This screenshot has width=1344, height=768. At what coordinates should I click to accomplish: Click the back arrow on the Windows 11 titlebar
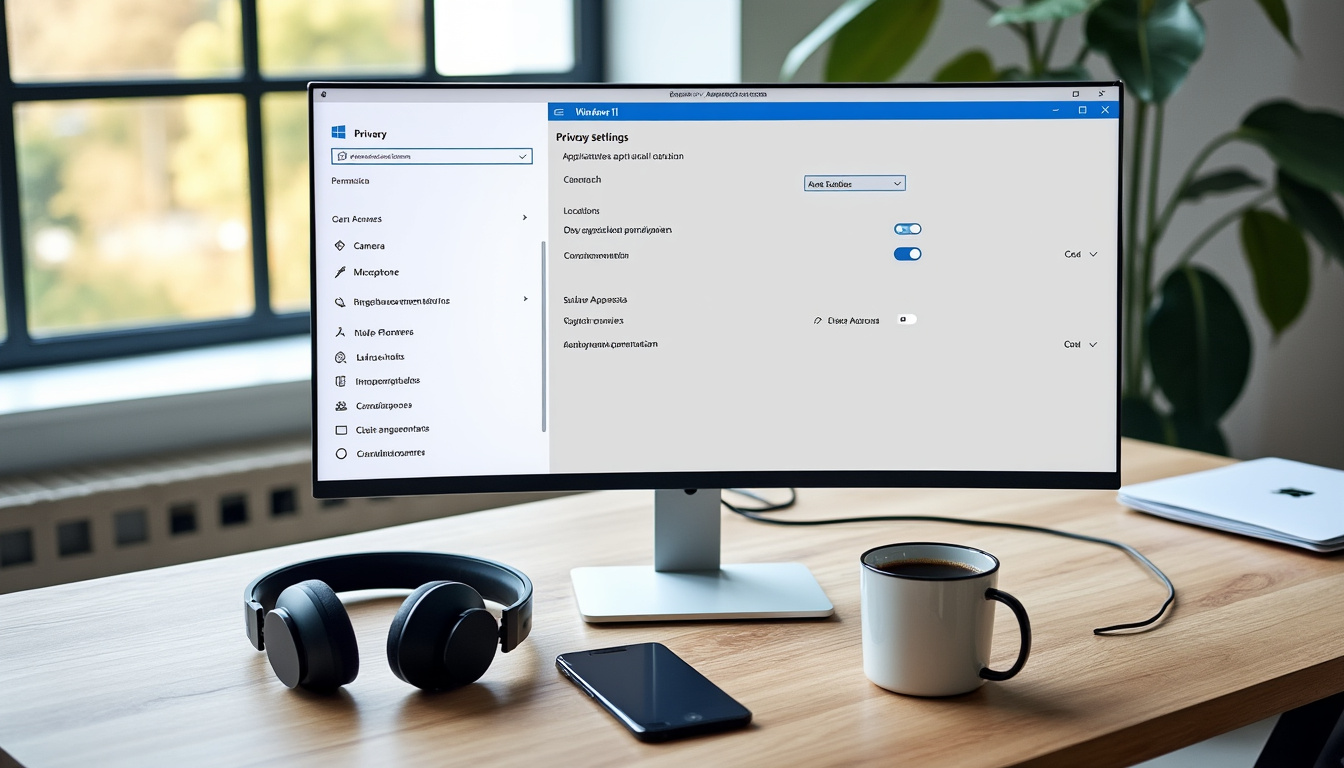[x=557, y=111]
